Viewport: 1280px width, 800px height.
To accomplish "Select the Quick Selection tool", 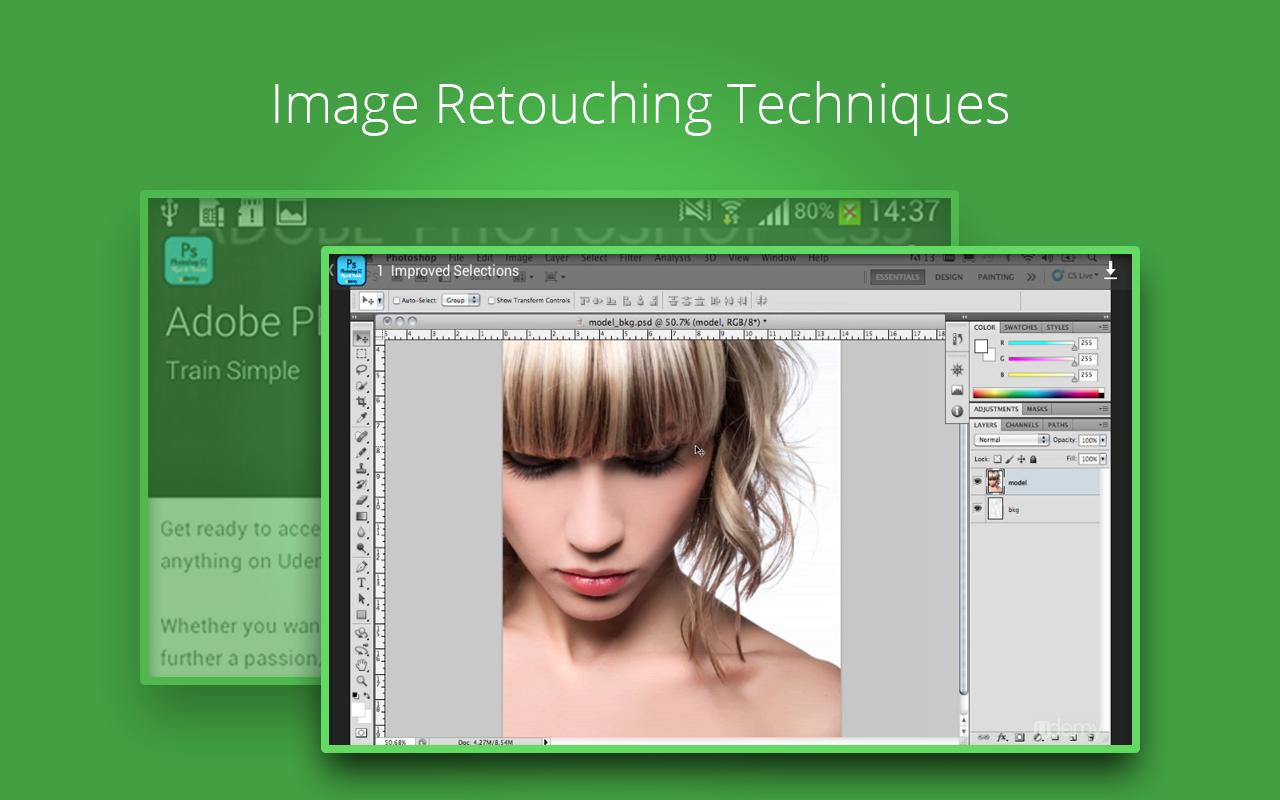I will coord(361,386).
